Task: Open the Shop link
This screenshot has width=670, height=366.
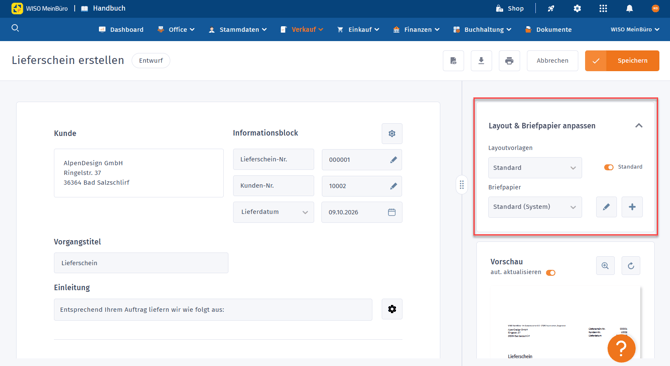Action: click(x=510, y=9)
